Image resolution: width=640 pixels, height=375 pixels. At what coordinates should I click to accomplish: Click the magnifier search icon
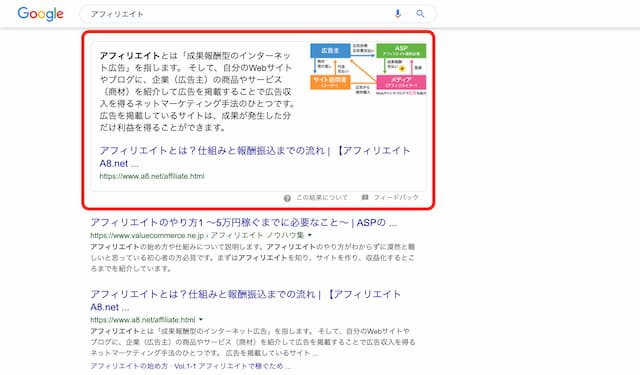click(x=420, y=14)
